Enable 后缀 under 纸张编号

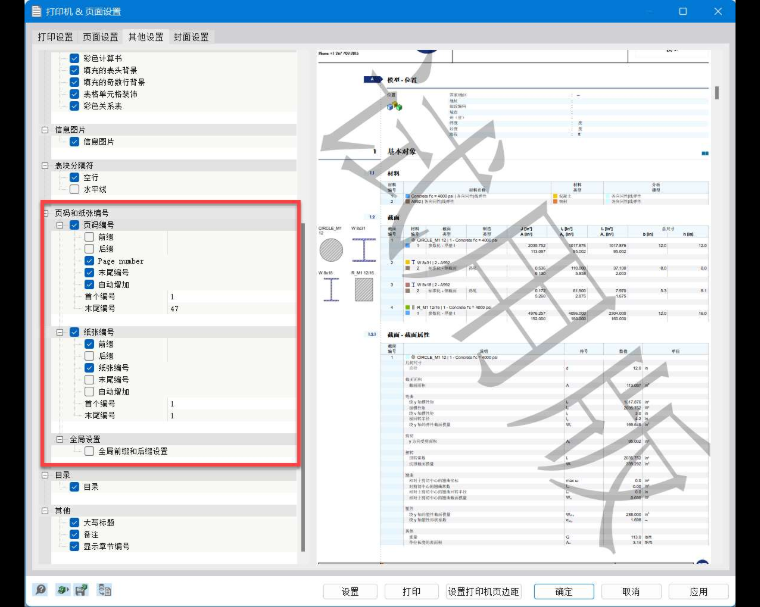[89, 356]
